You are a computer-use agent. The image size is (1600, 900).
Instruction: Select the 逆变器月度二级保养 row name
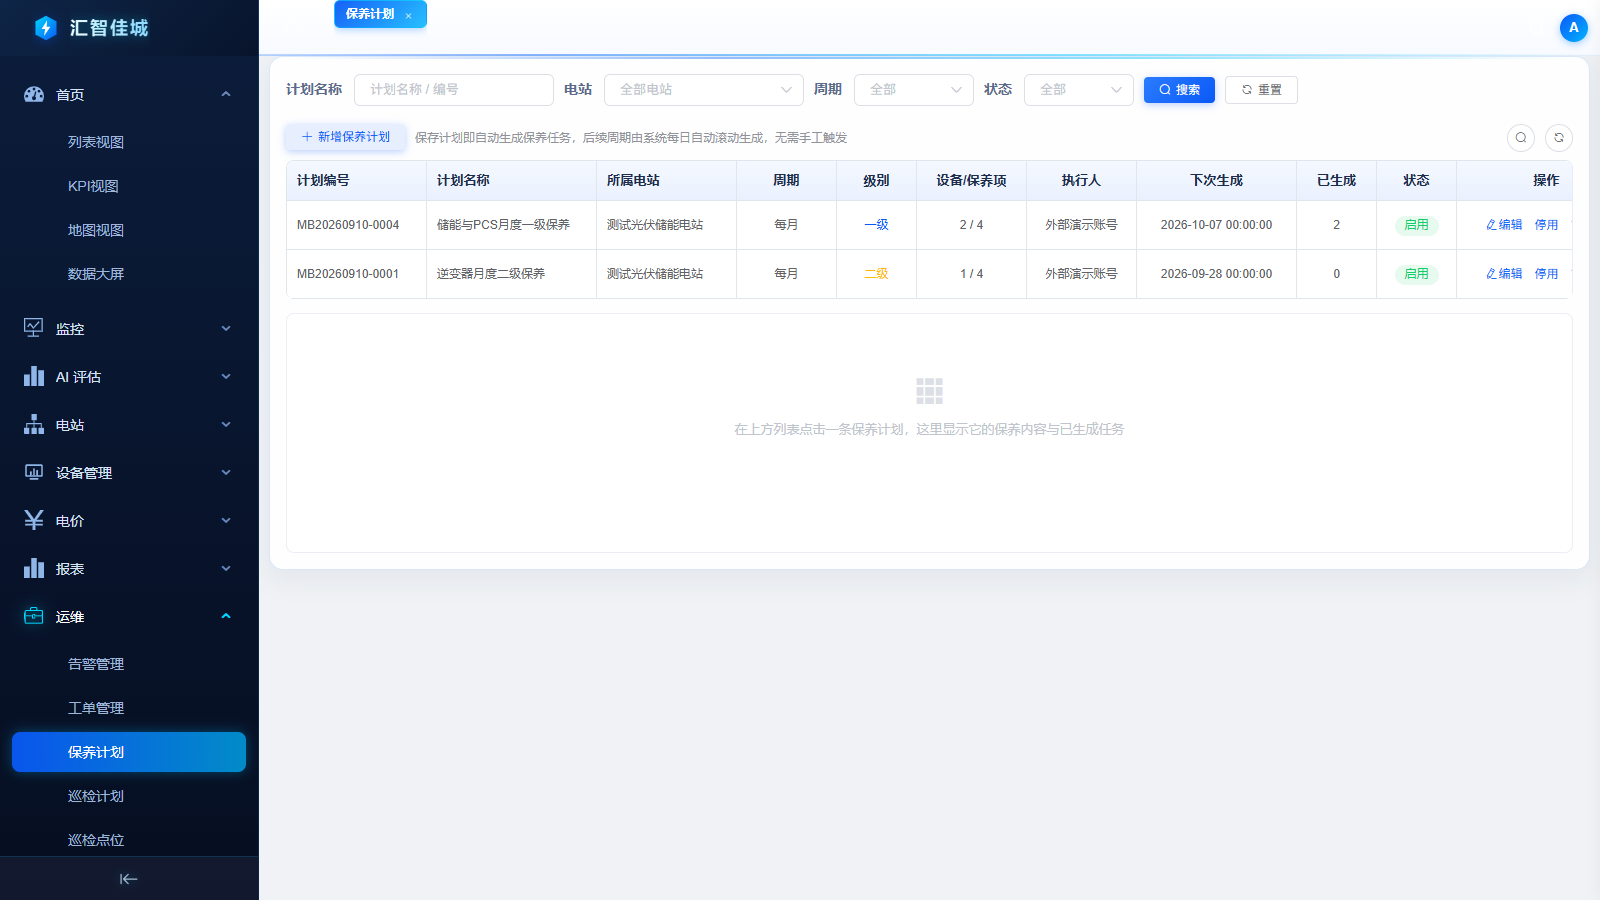click(x=491, y=274)
